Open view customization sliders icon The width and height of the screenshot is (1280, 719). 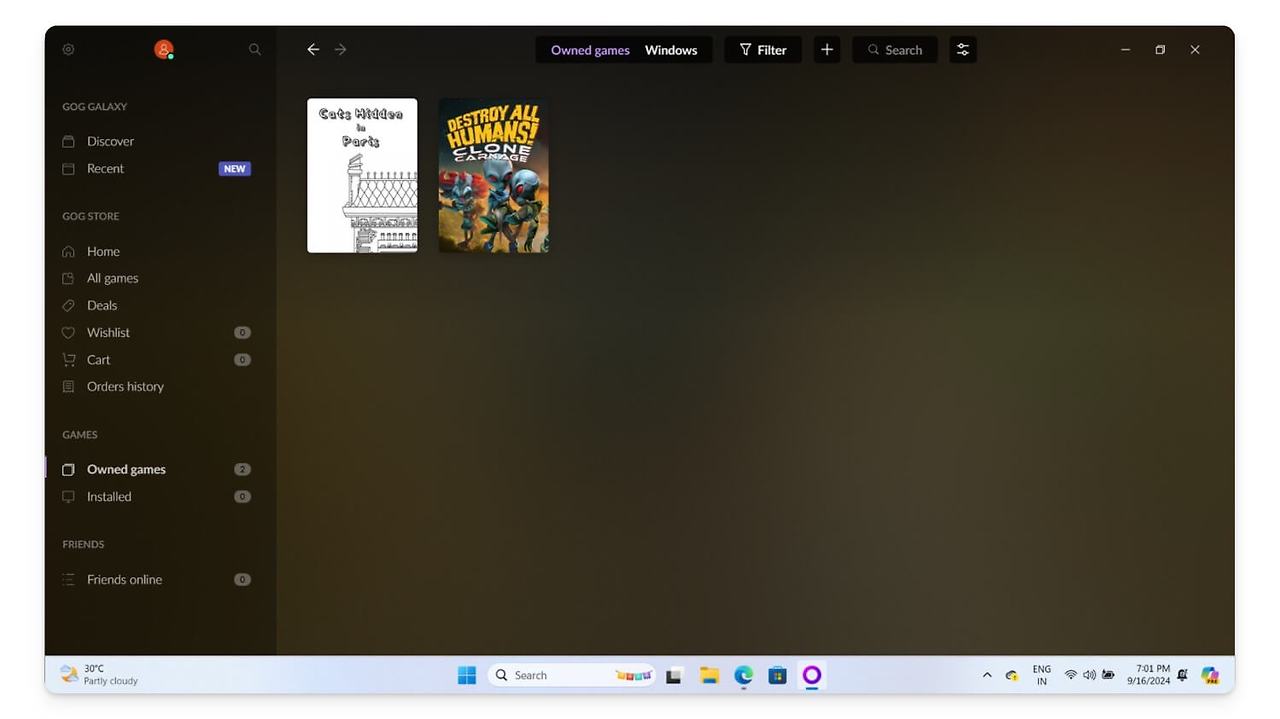963,50
